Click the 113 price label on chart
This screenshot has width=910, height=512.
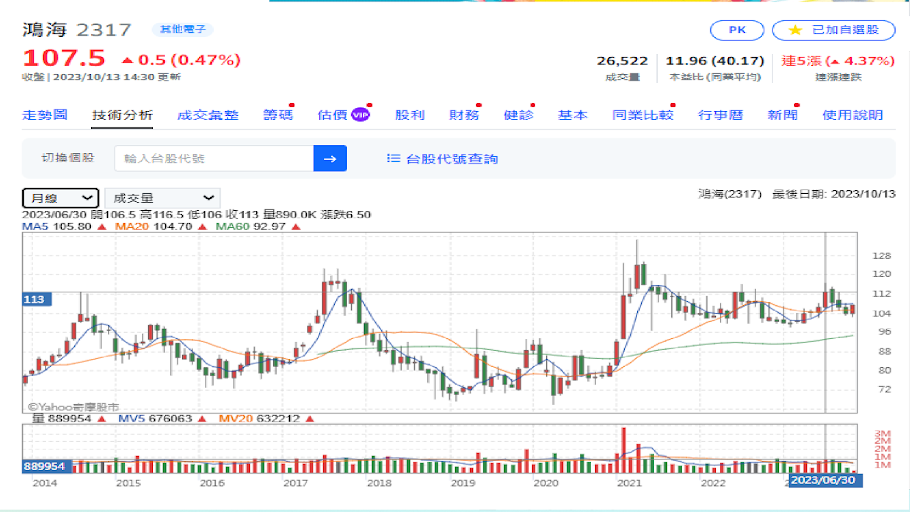pyautogui.click(x=37, y=299)
